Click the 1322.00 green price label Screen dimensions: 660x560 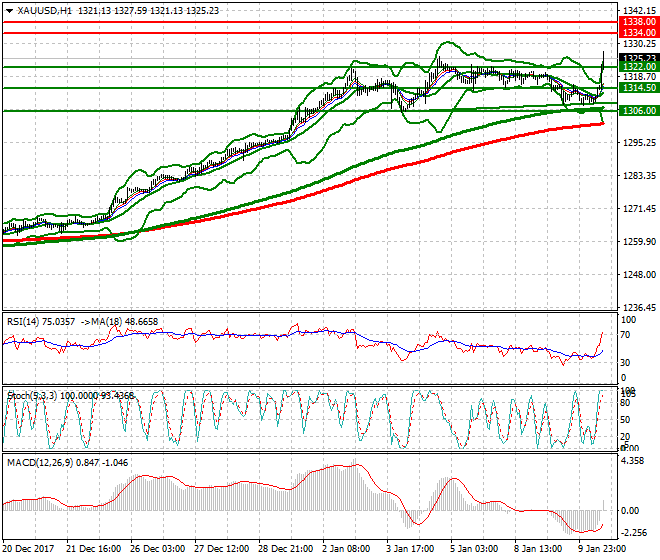click(x=639, y=67)
